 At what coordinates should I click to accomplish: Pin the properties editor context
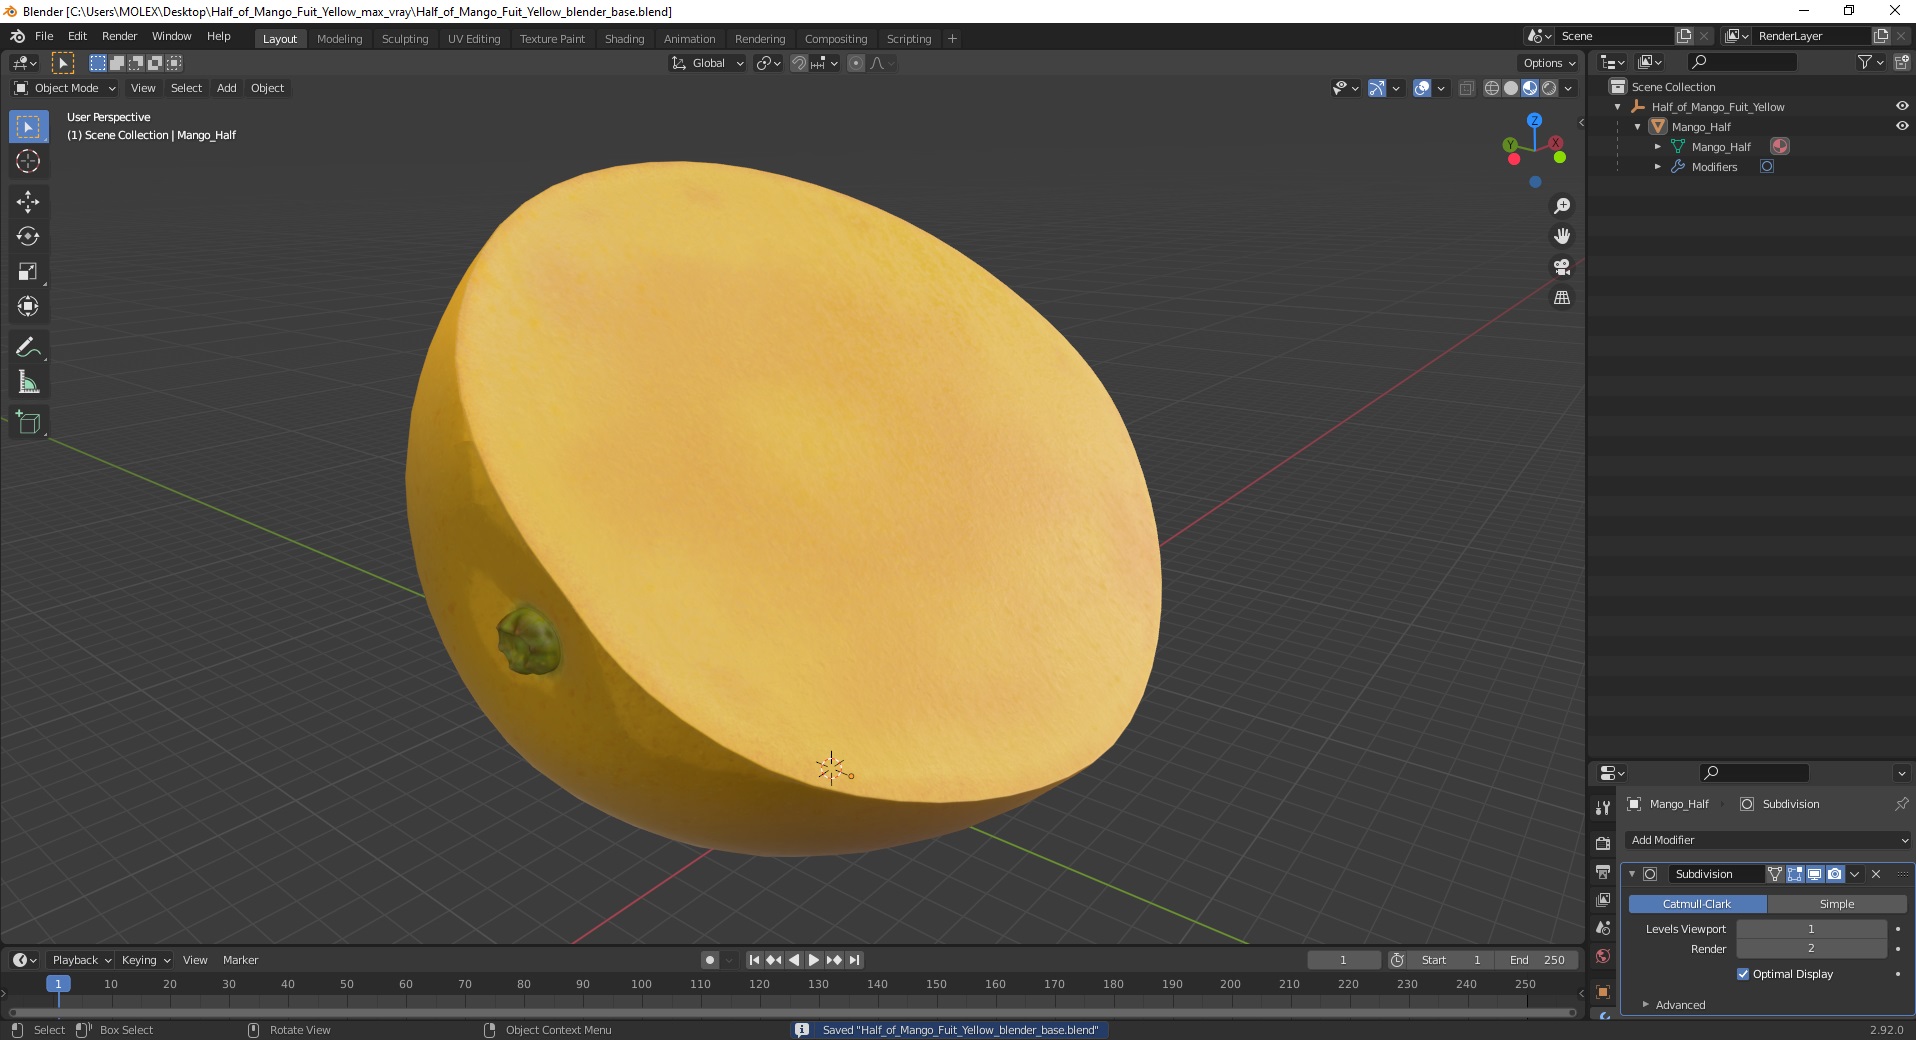tap(1901, 804)
